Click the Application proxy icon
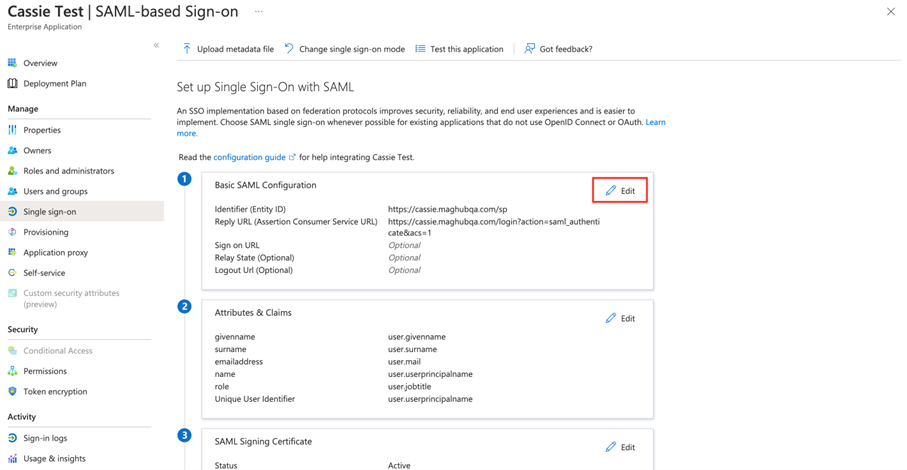This screenshot has height=470, width=907. (12, 253)
